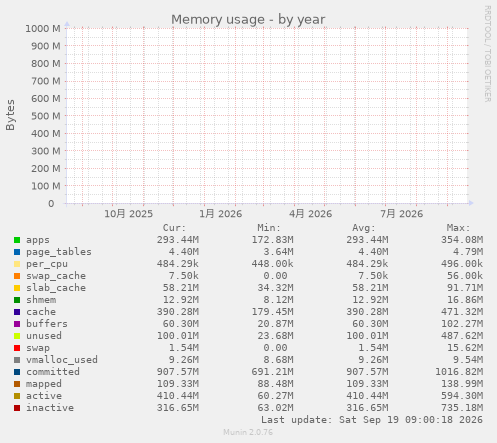Click the 'Munin 2.0.76' footer text
497x443 pixels.
tap(248, 432)
